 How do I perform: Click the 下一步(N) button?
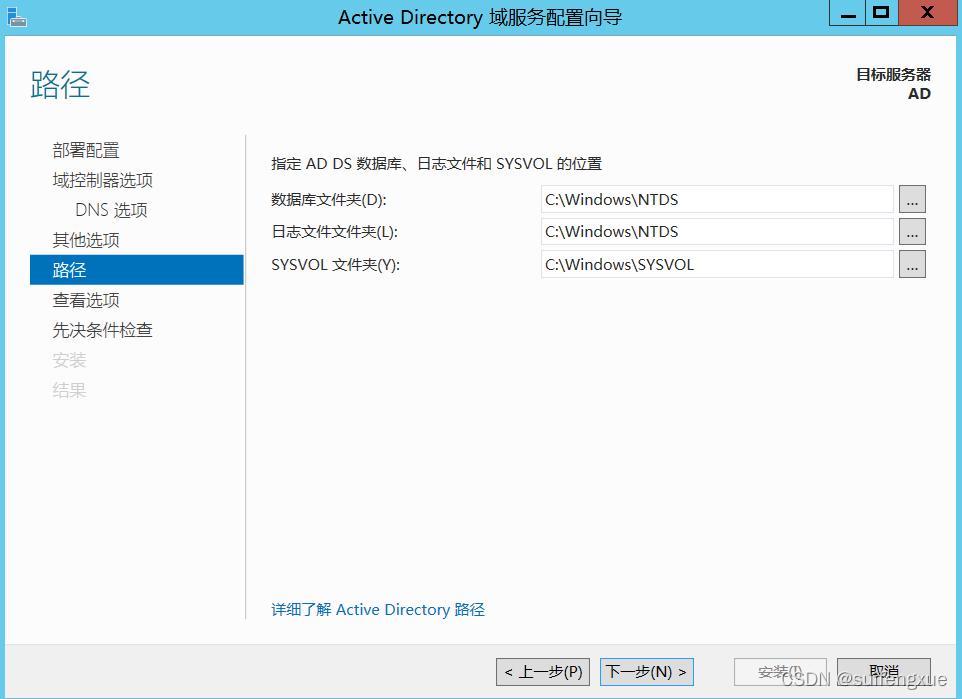[x=645, y=671]
